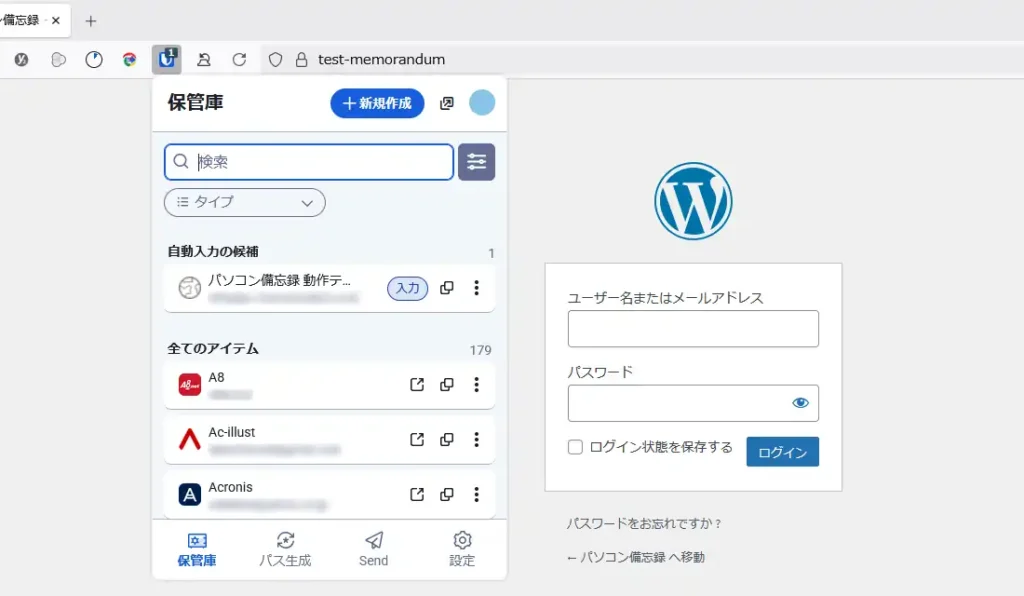1024x596 pixels.
Task: Click the dark circular extension icon
Action: point(22,59)
